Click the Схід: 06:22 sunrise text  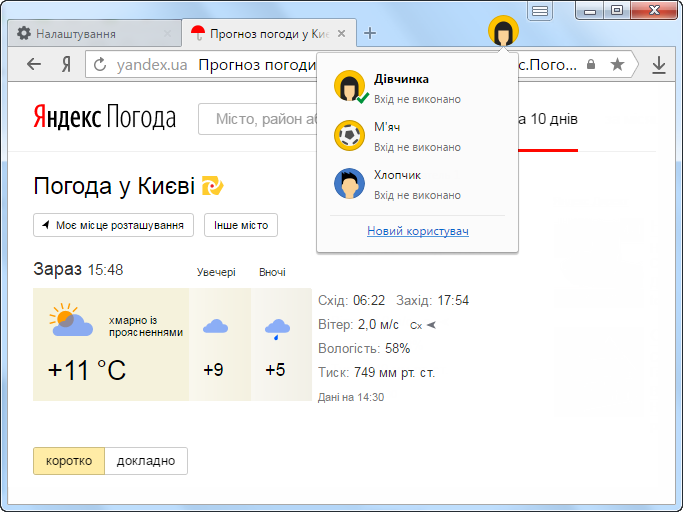point(352,301)
